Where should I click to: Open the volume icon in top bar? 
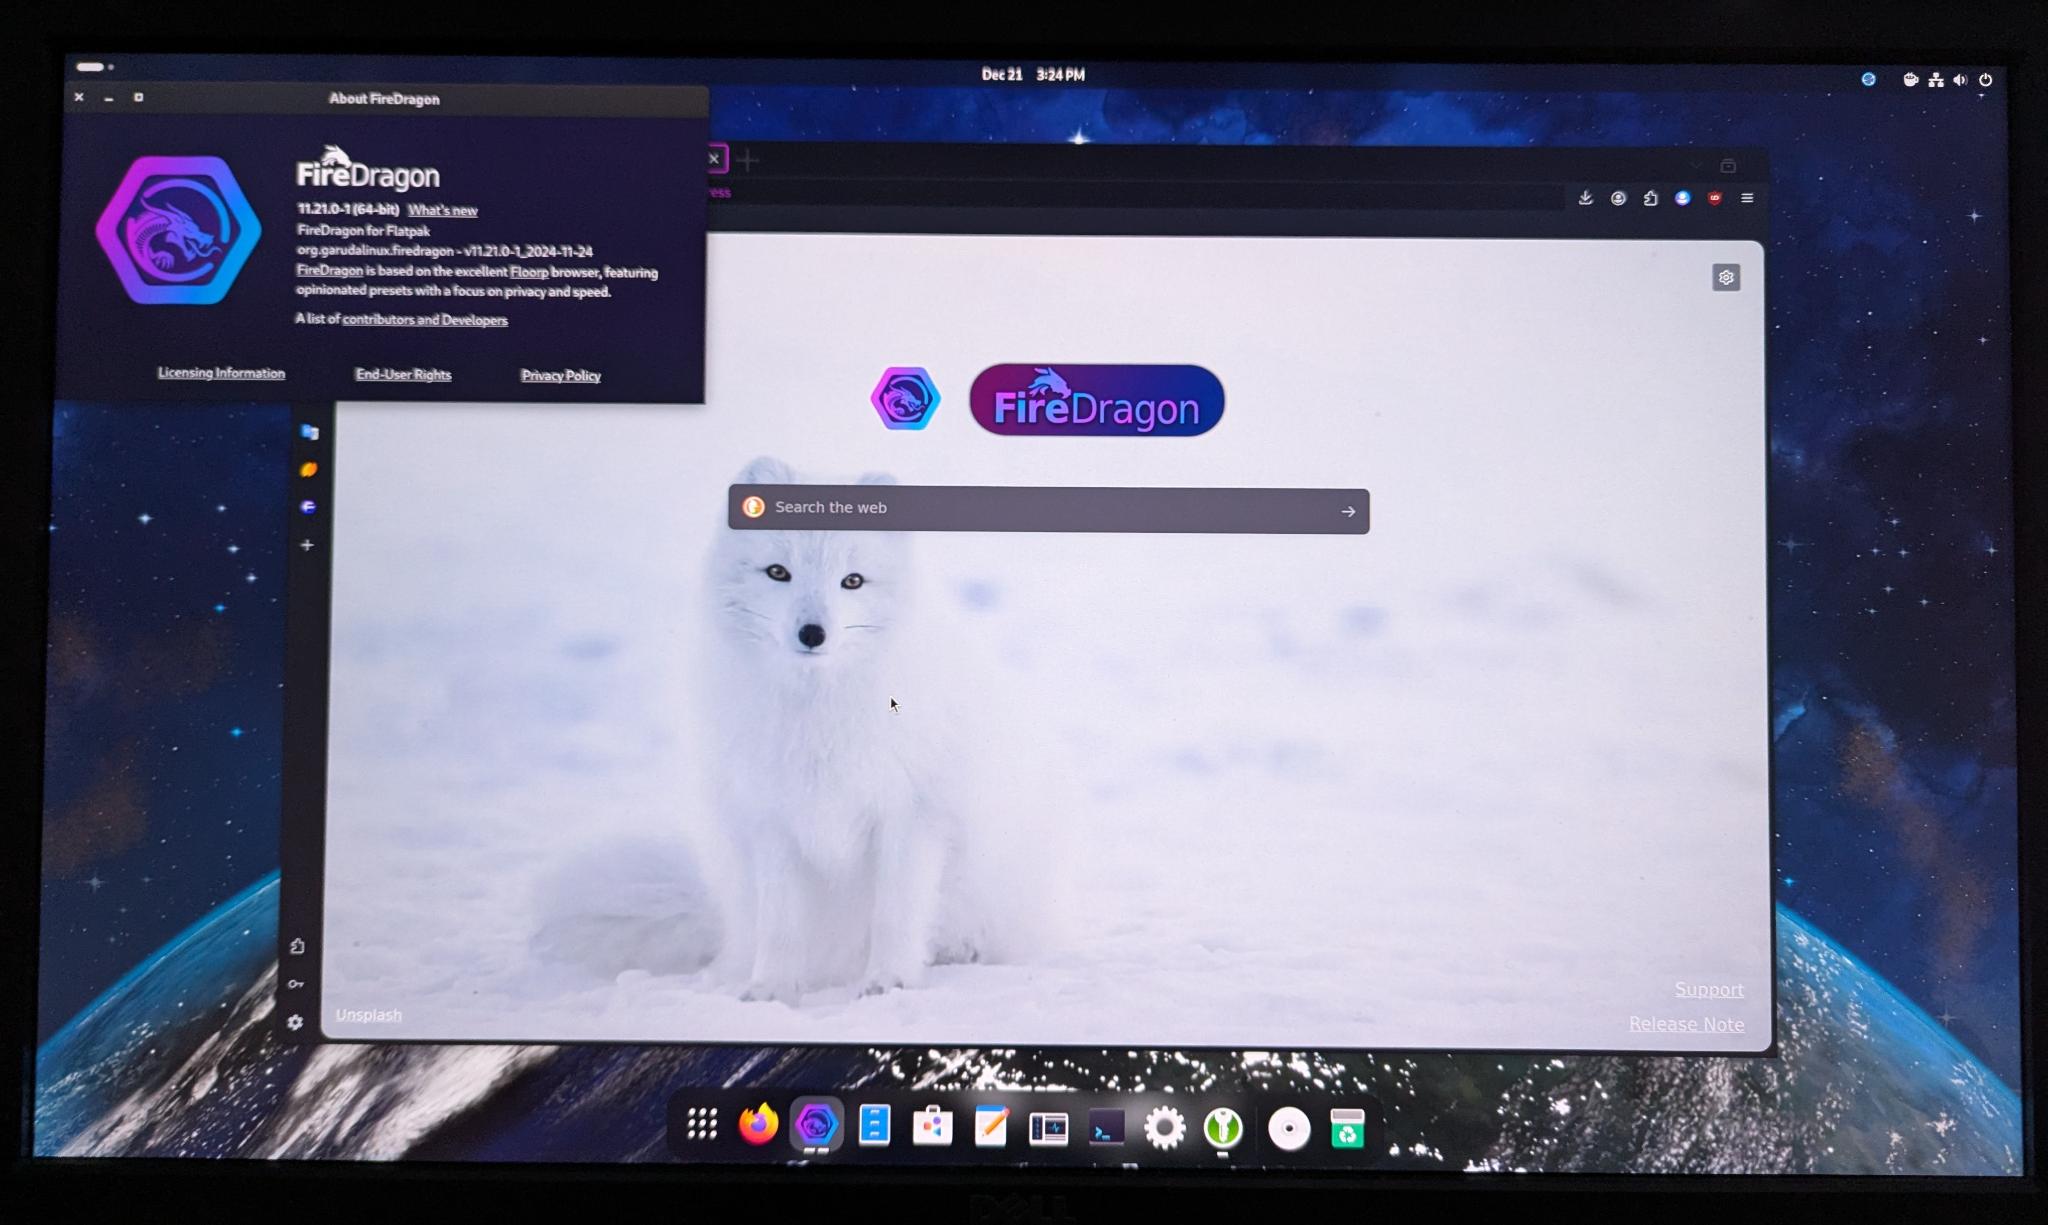pyautogui.click(x=1960, y=80)
